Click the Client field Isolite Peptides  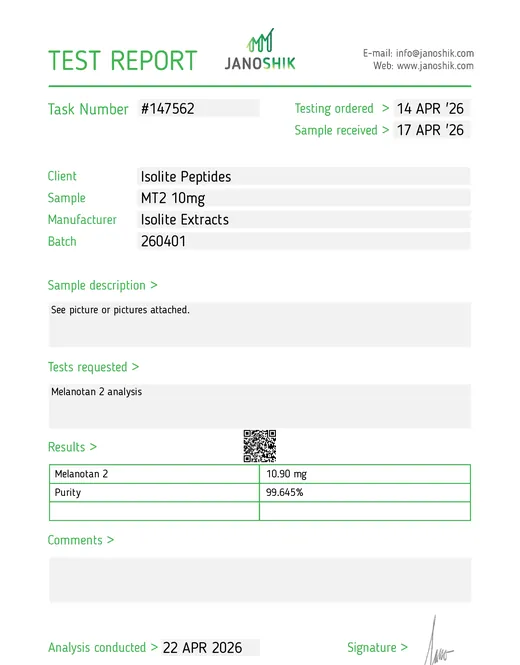pyautogui.click(x=304, y=176)
